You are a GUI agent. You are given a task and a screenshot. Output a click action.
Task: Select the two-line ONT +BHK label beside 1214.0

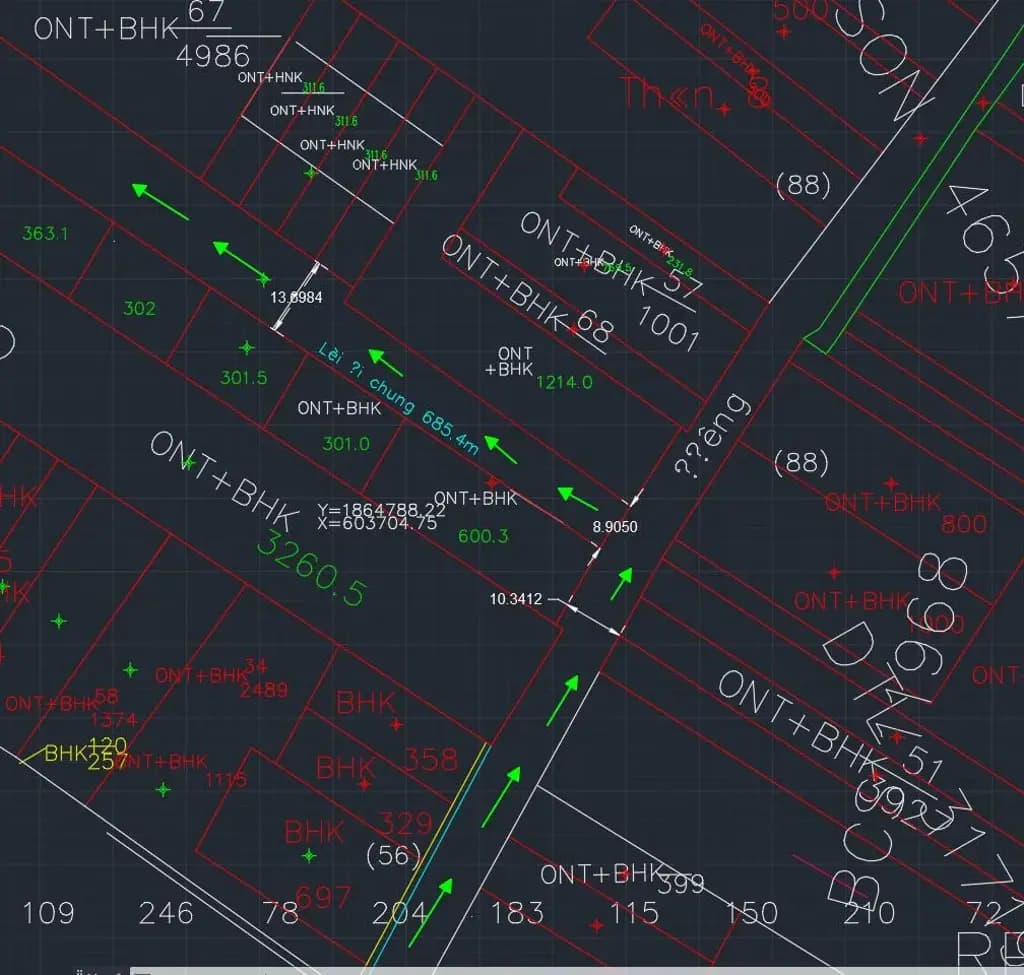pyautogui.click(x=509, y=361)
